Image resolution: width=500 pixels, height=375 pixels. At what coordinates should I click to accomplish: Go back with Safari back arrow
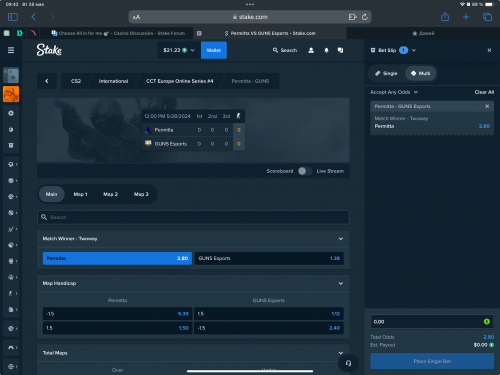[33, 17]
